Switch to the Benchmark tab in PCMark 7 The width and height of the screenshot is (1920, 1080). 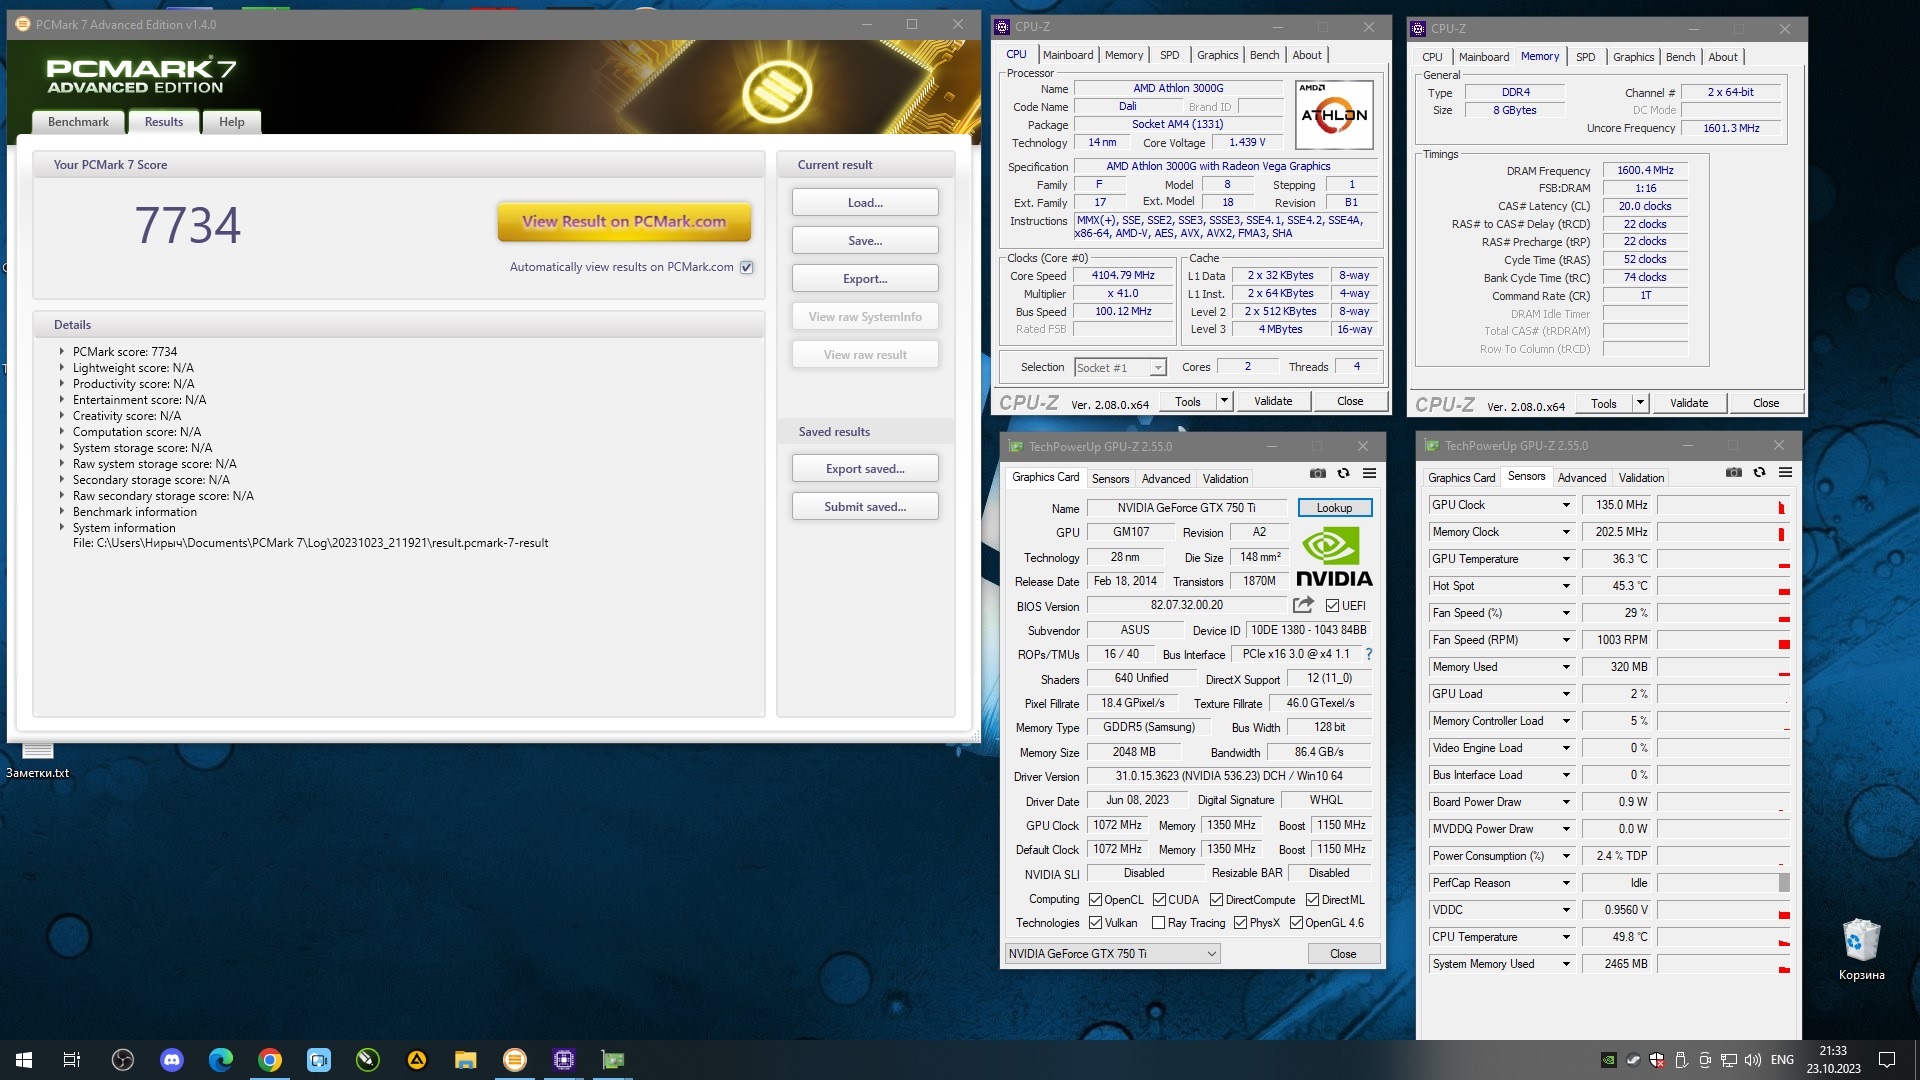[79, 122]
